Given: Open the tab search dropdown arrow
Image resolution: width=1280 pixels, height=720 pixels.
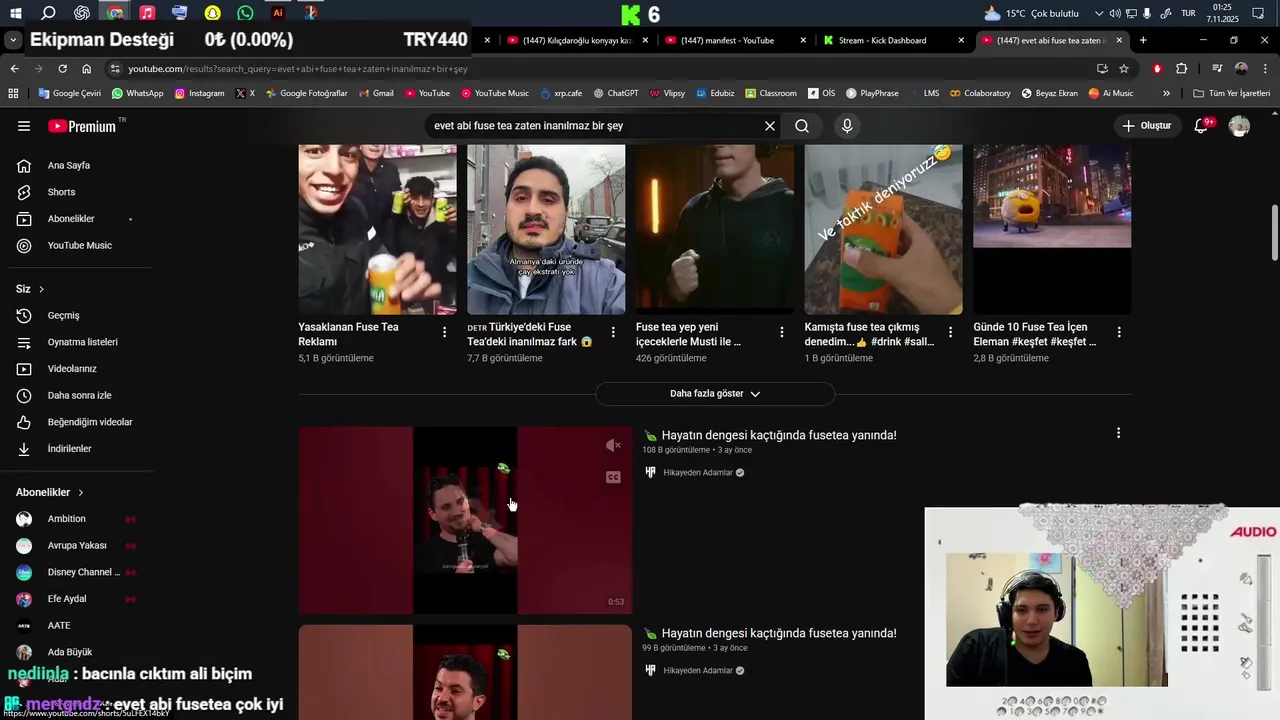Looking at the screenshot, I should pyautogui.click(x=13, y=40).
